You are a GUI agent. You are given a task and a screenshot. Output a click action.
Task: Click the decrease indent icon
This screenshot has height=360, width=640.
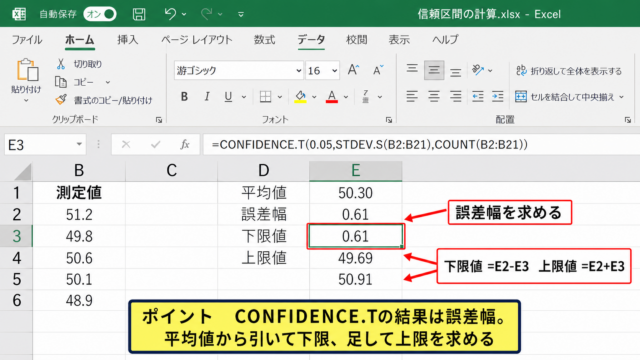pyautogui.click(x=478, y=97)
